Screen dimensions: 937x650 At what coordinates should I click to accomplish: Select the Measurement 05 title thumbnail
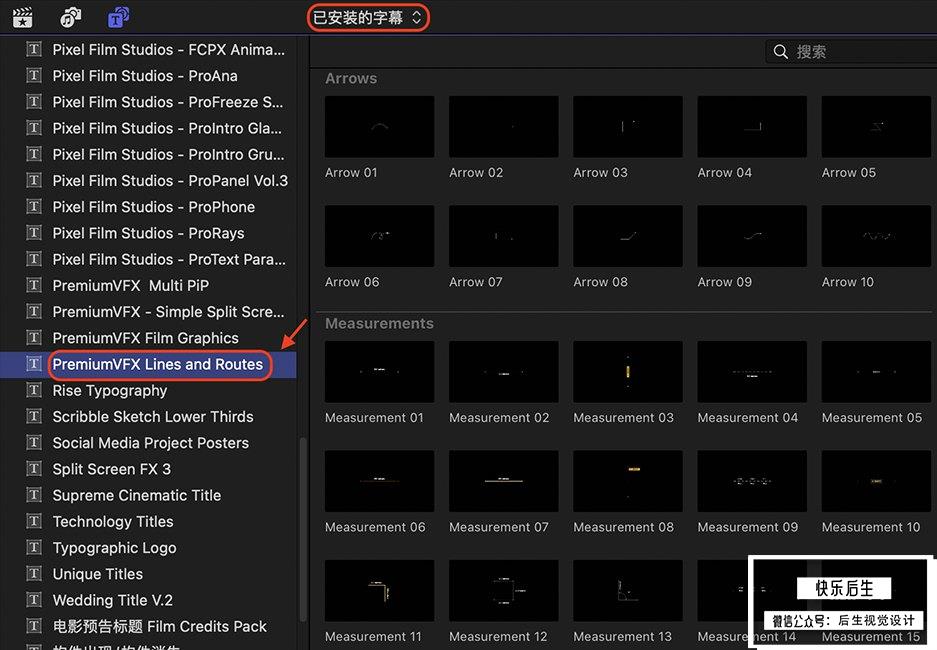click(877, 372)
